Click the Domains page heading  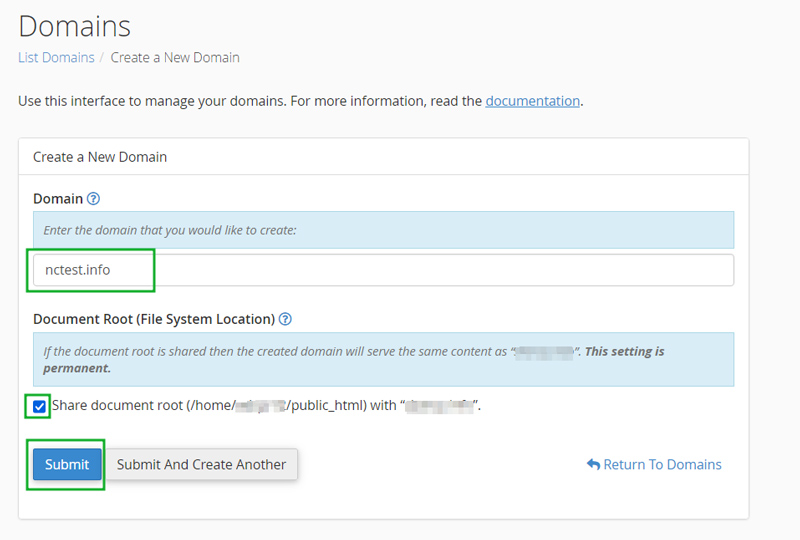(x=74, y=25)
